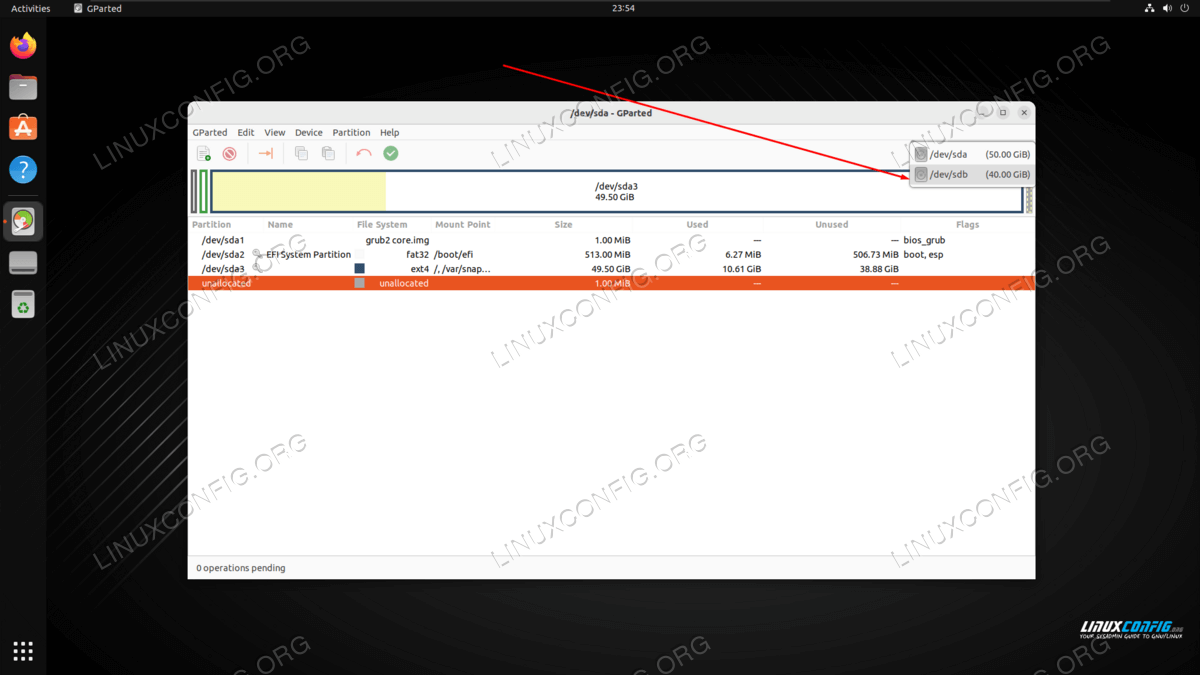Click the Name column header
Image resolution: width=1200 pixels, height=675 pixels.
(280, 225)
